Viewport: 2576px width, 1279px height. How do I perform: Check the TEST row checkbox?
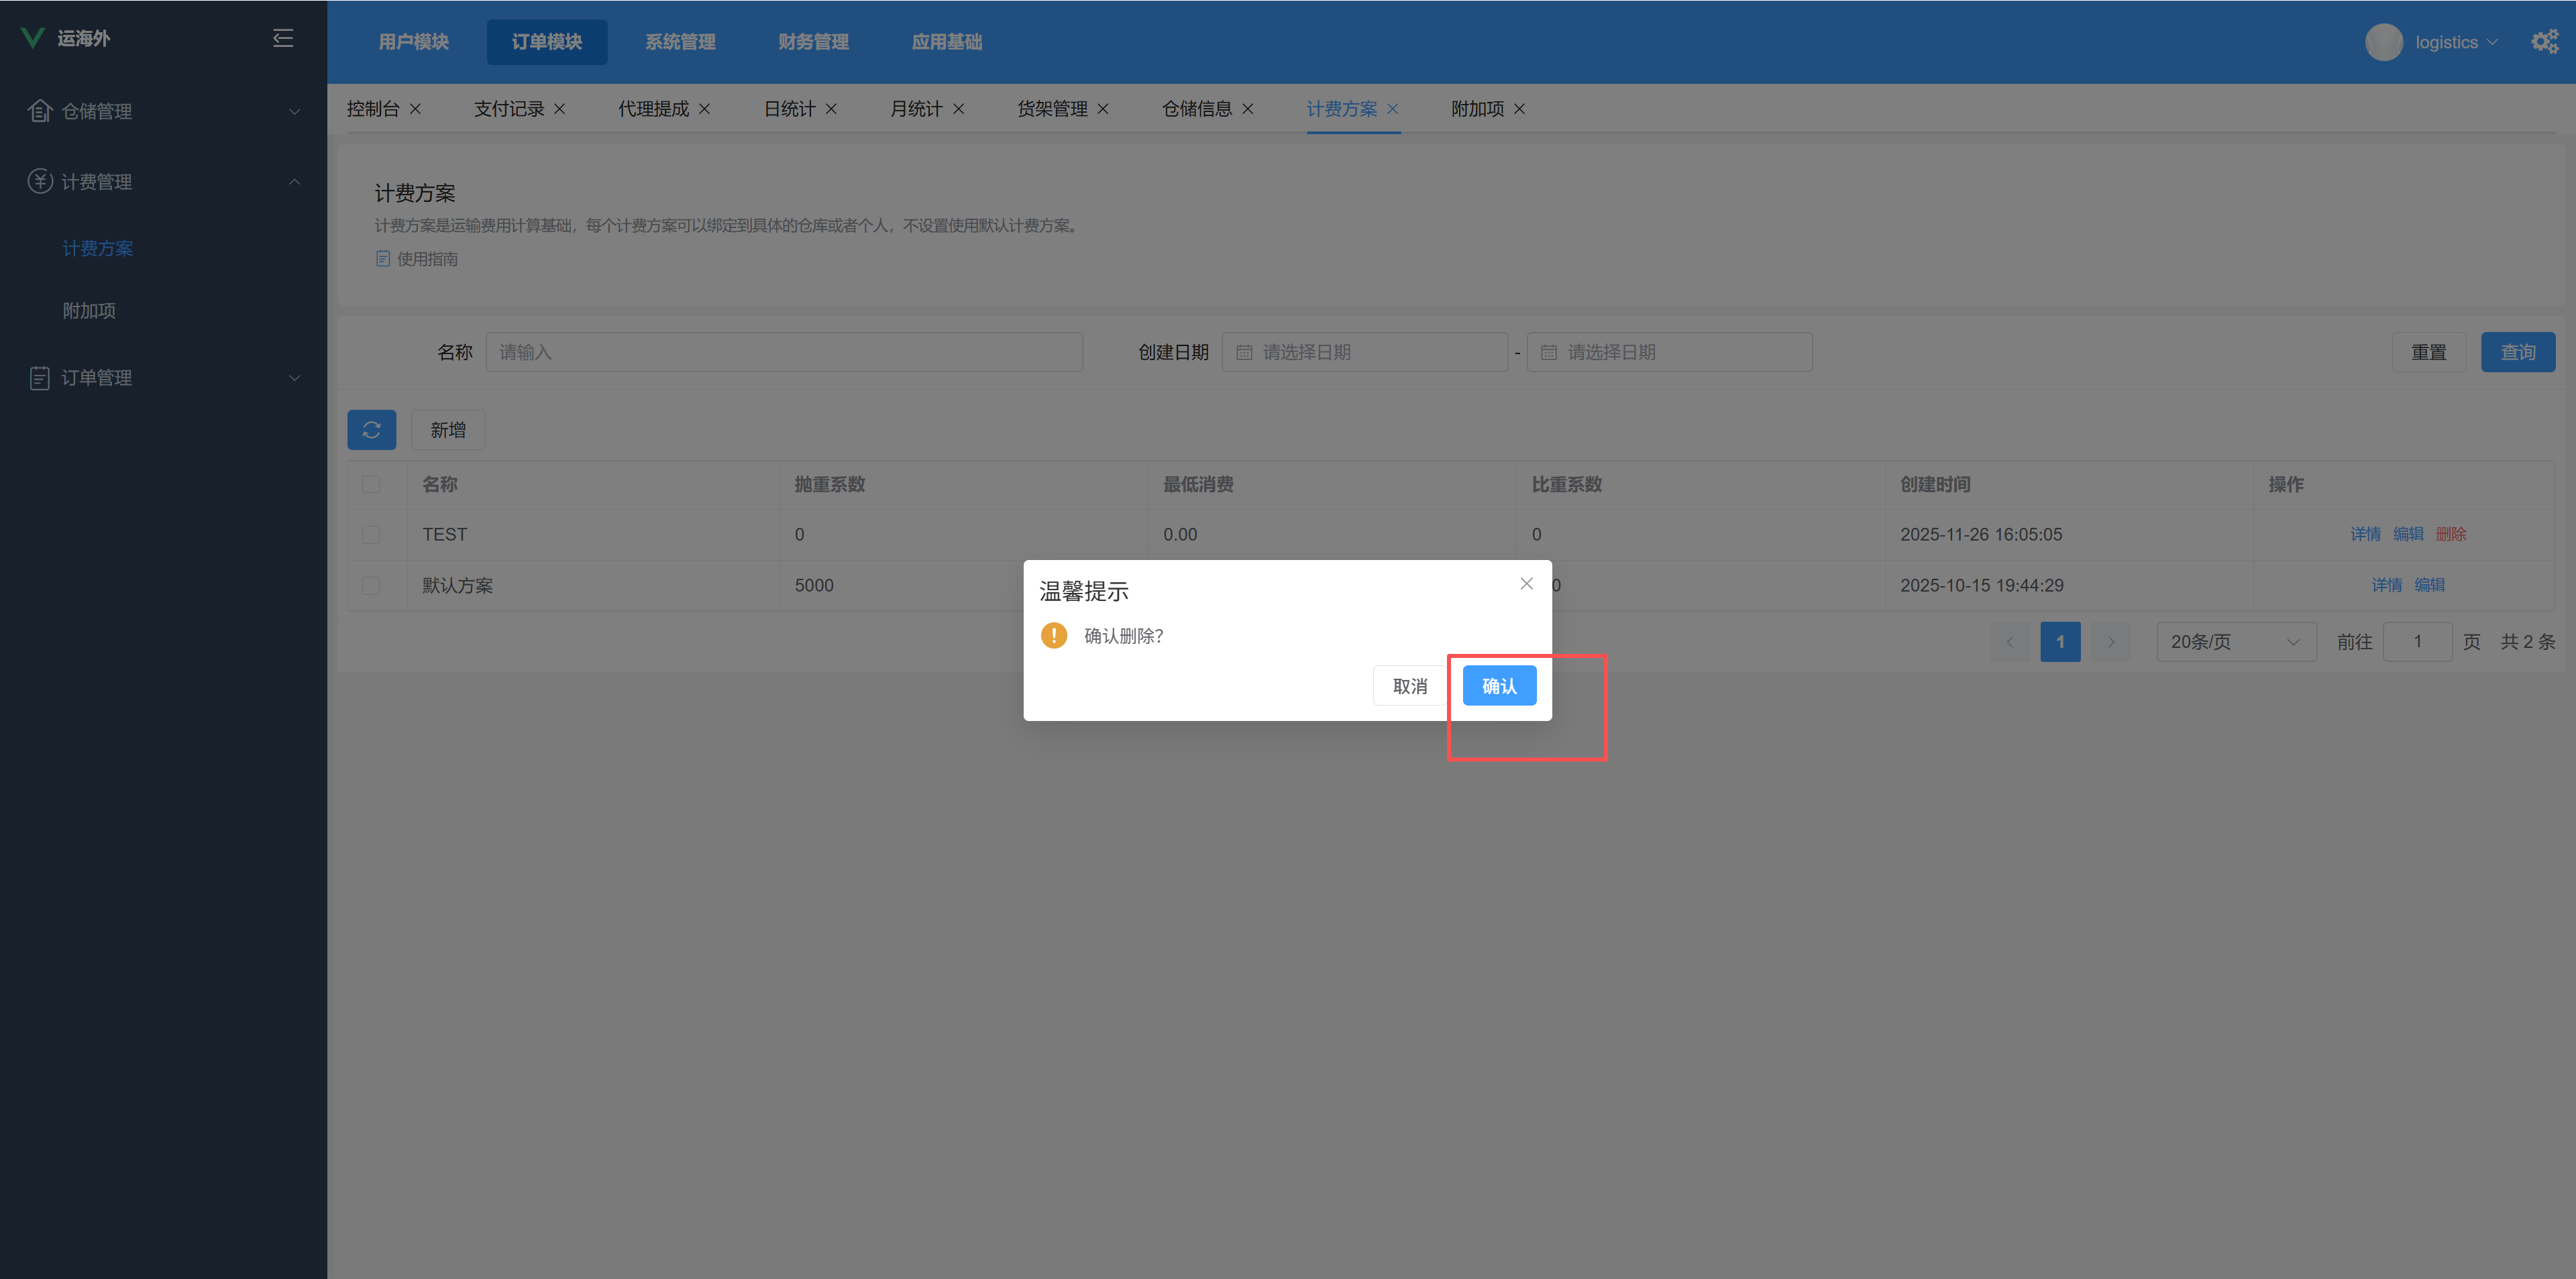(371, 535)
